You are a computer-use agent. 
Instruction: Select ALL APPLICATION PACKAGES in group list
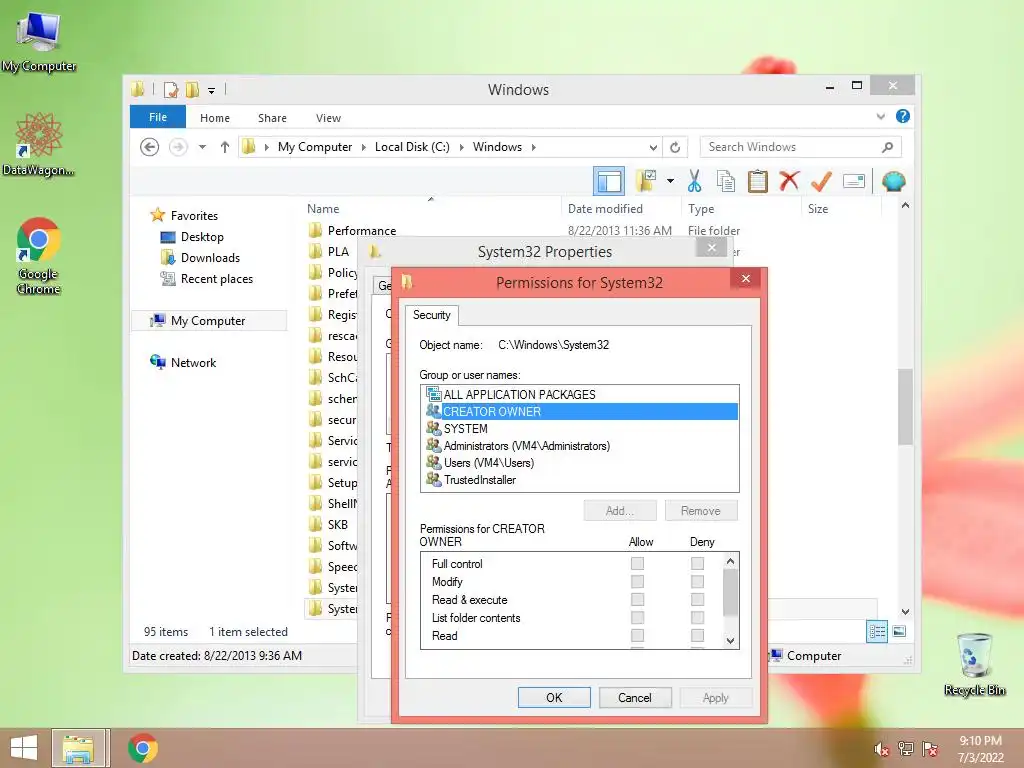(579, 394)
